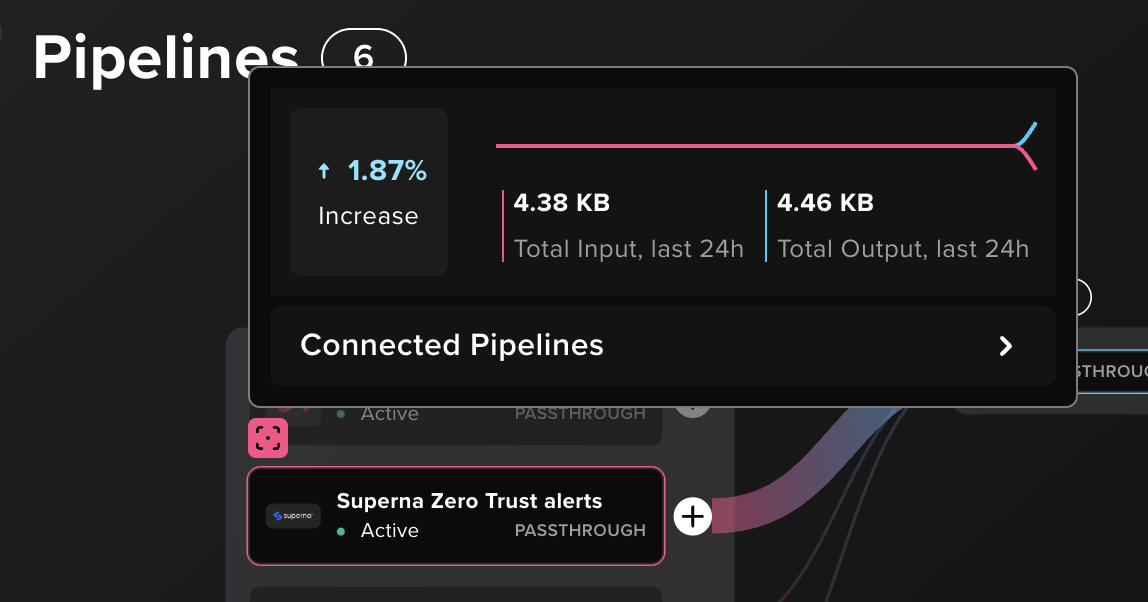The width and height of the screenshot is (1148, 602).
Task: Expand Connected Pipelines with the chevron arrow
Action: coord(1006,346)
